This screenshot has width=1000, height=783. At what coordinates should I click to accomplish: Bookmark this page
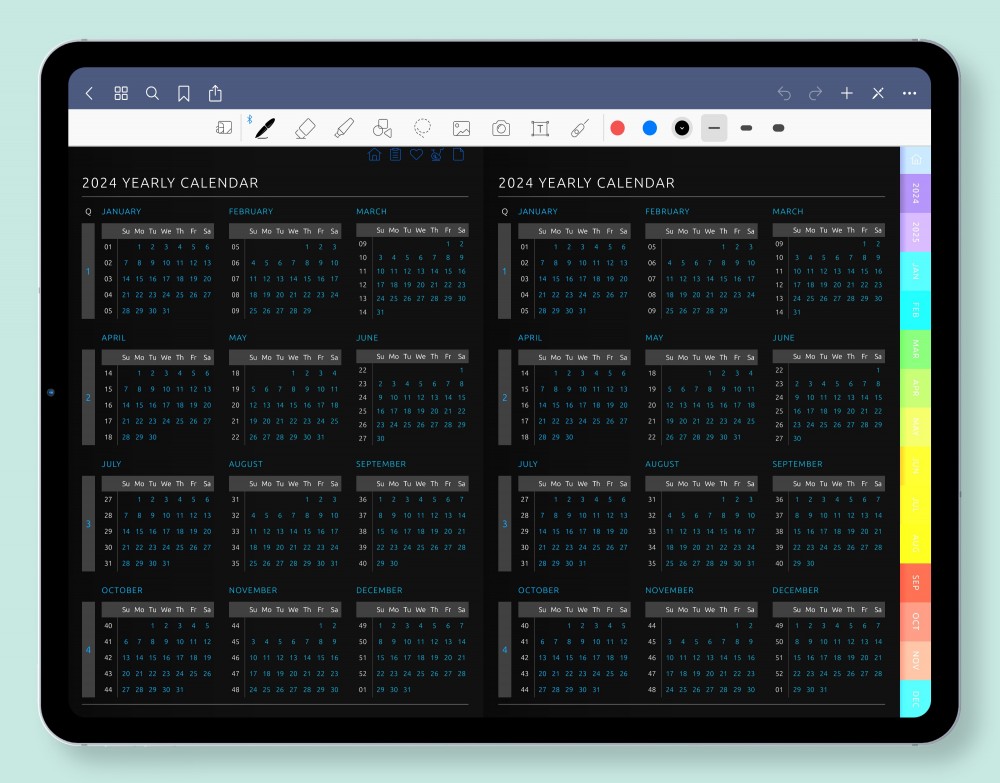pyautogui.click(x=184, y=94)
